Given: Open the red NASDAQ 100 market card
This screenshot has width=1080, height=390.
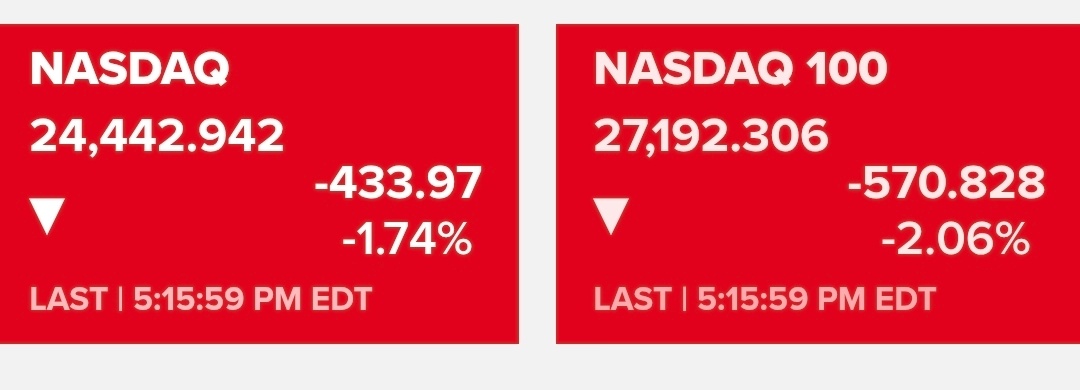Looking at the screenshot, I should click(x=818, y=183).
